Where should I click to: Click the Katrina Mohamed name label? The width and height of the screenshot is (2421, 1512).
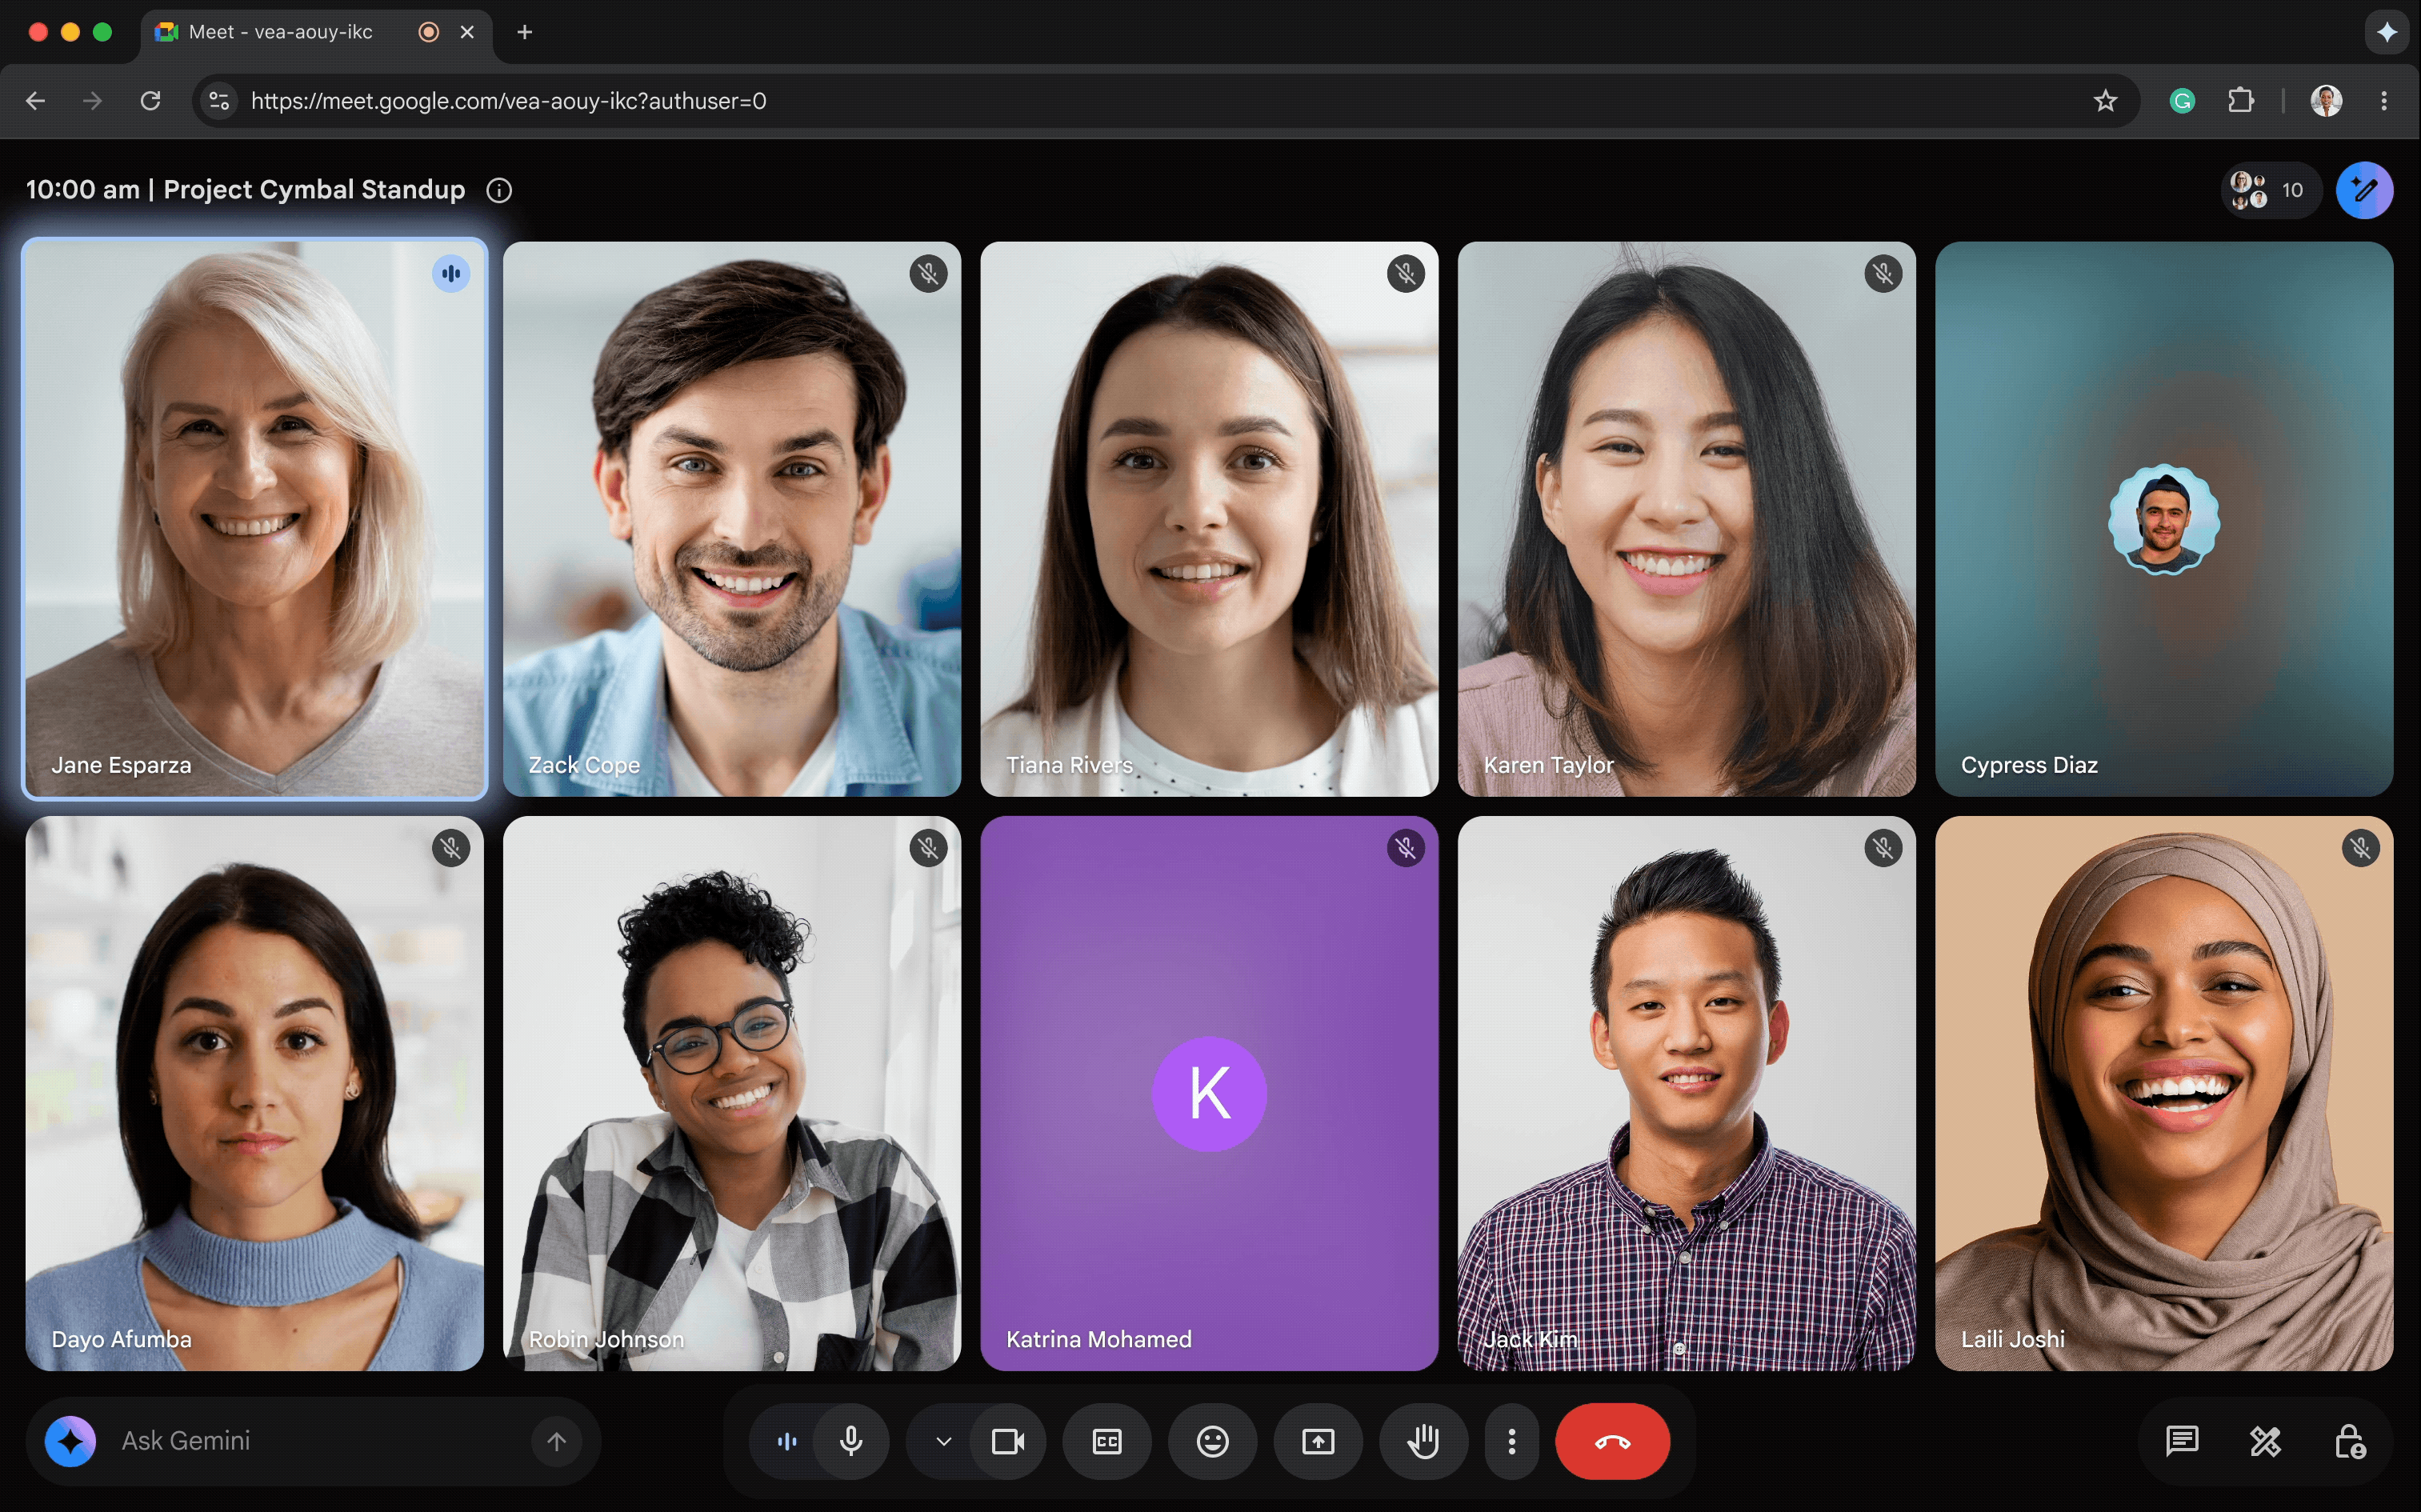(1099, 1340)
